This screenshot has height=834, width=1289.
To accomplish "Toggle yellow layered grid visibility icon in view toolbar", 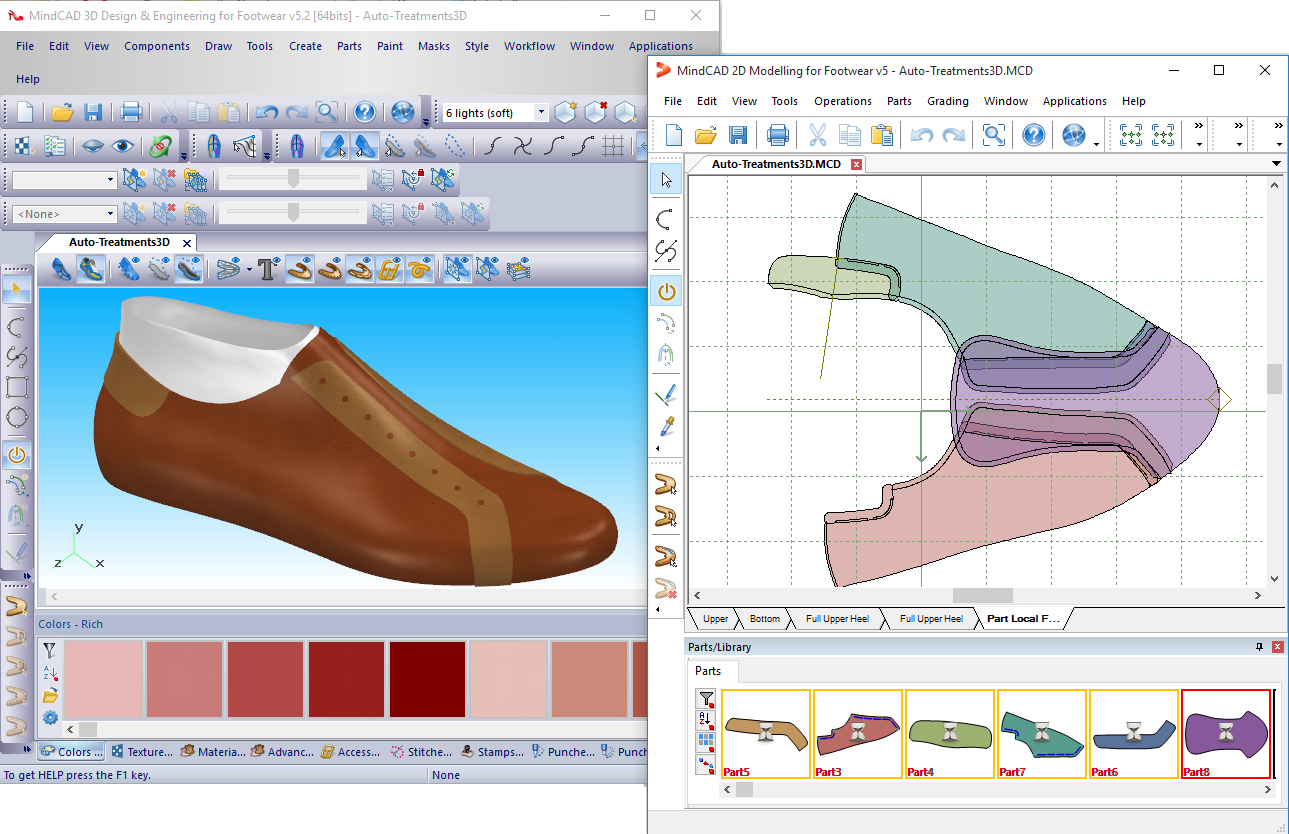I will tap(518, 268).
